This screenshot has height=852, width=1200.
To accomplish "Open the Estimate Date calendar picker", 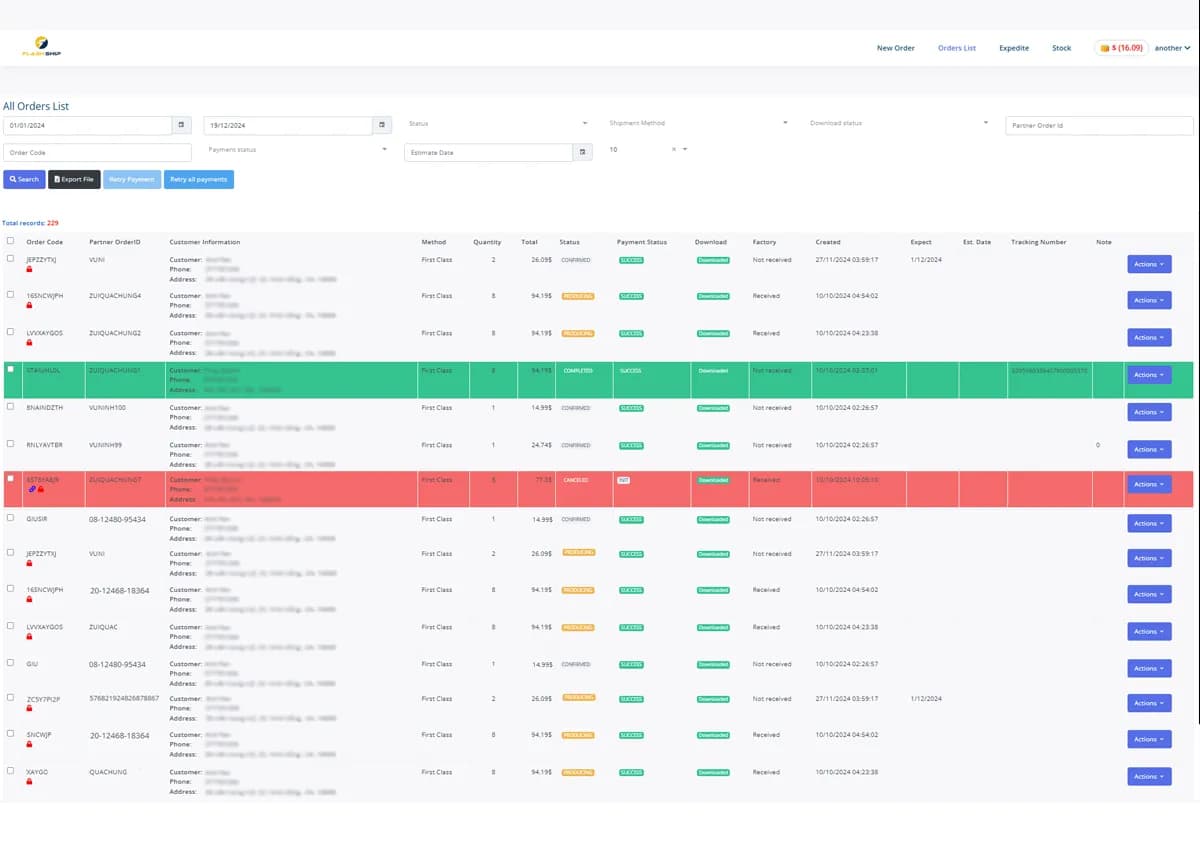I will point(582,152).
